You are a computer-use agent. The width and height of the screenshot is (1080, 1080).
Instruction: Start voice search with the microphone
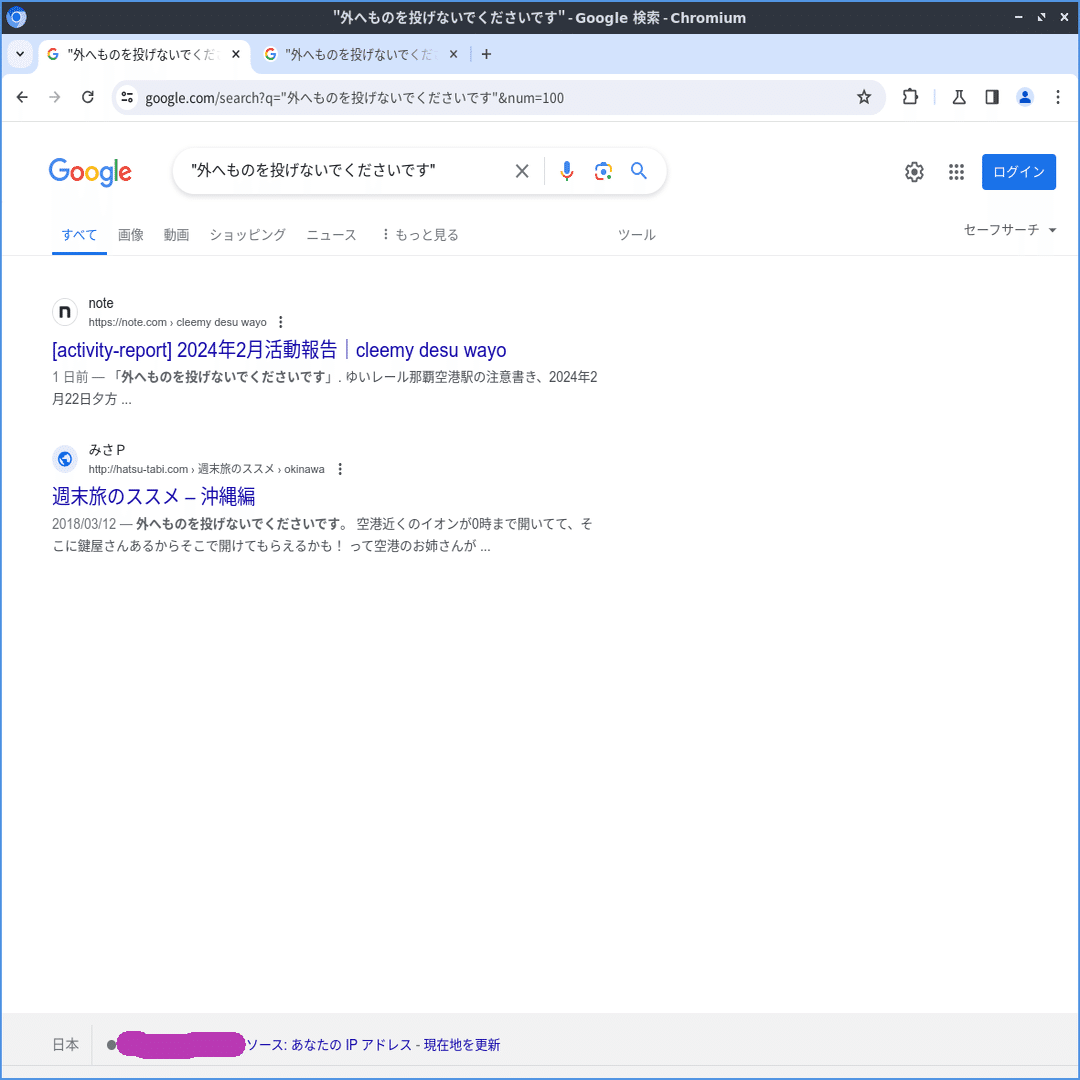[x=566, y=171]
